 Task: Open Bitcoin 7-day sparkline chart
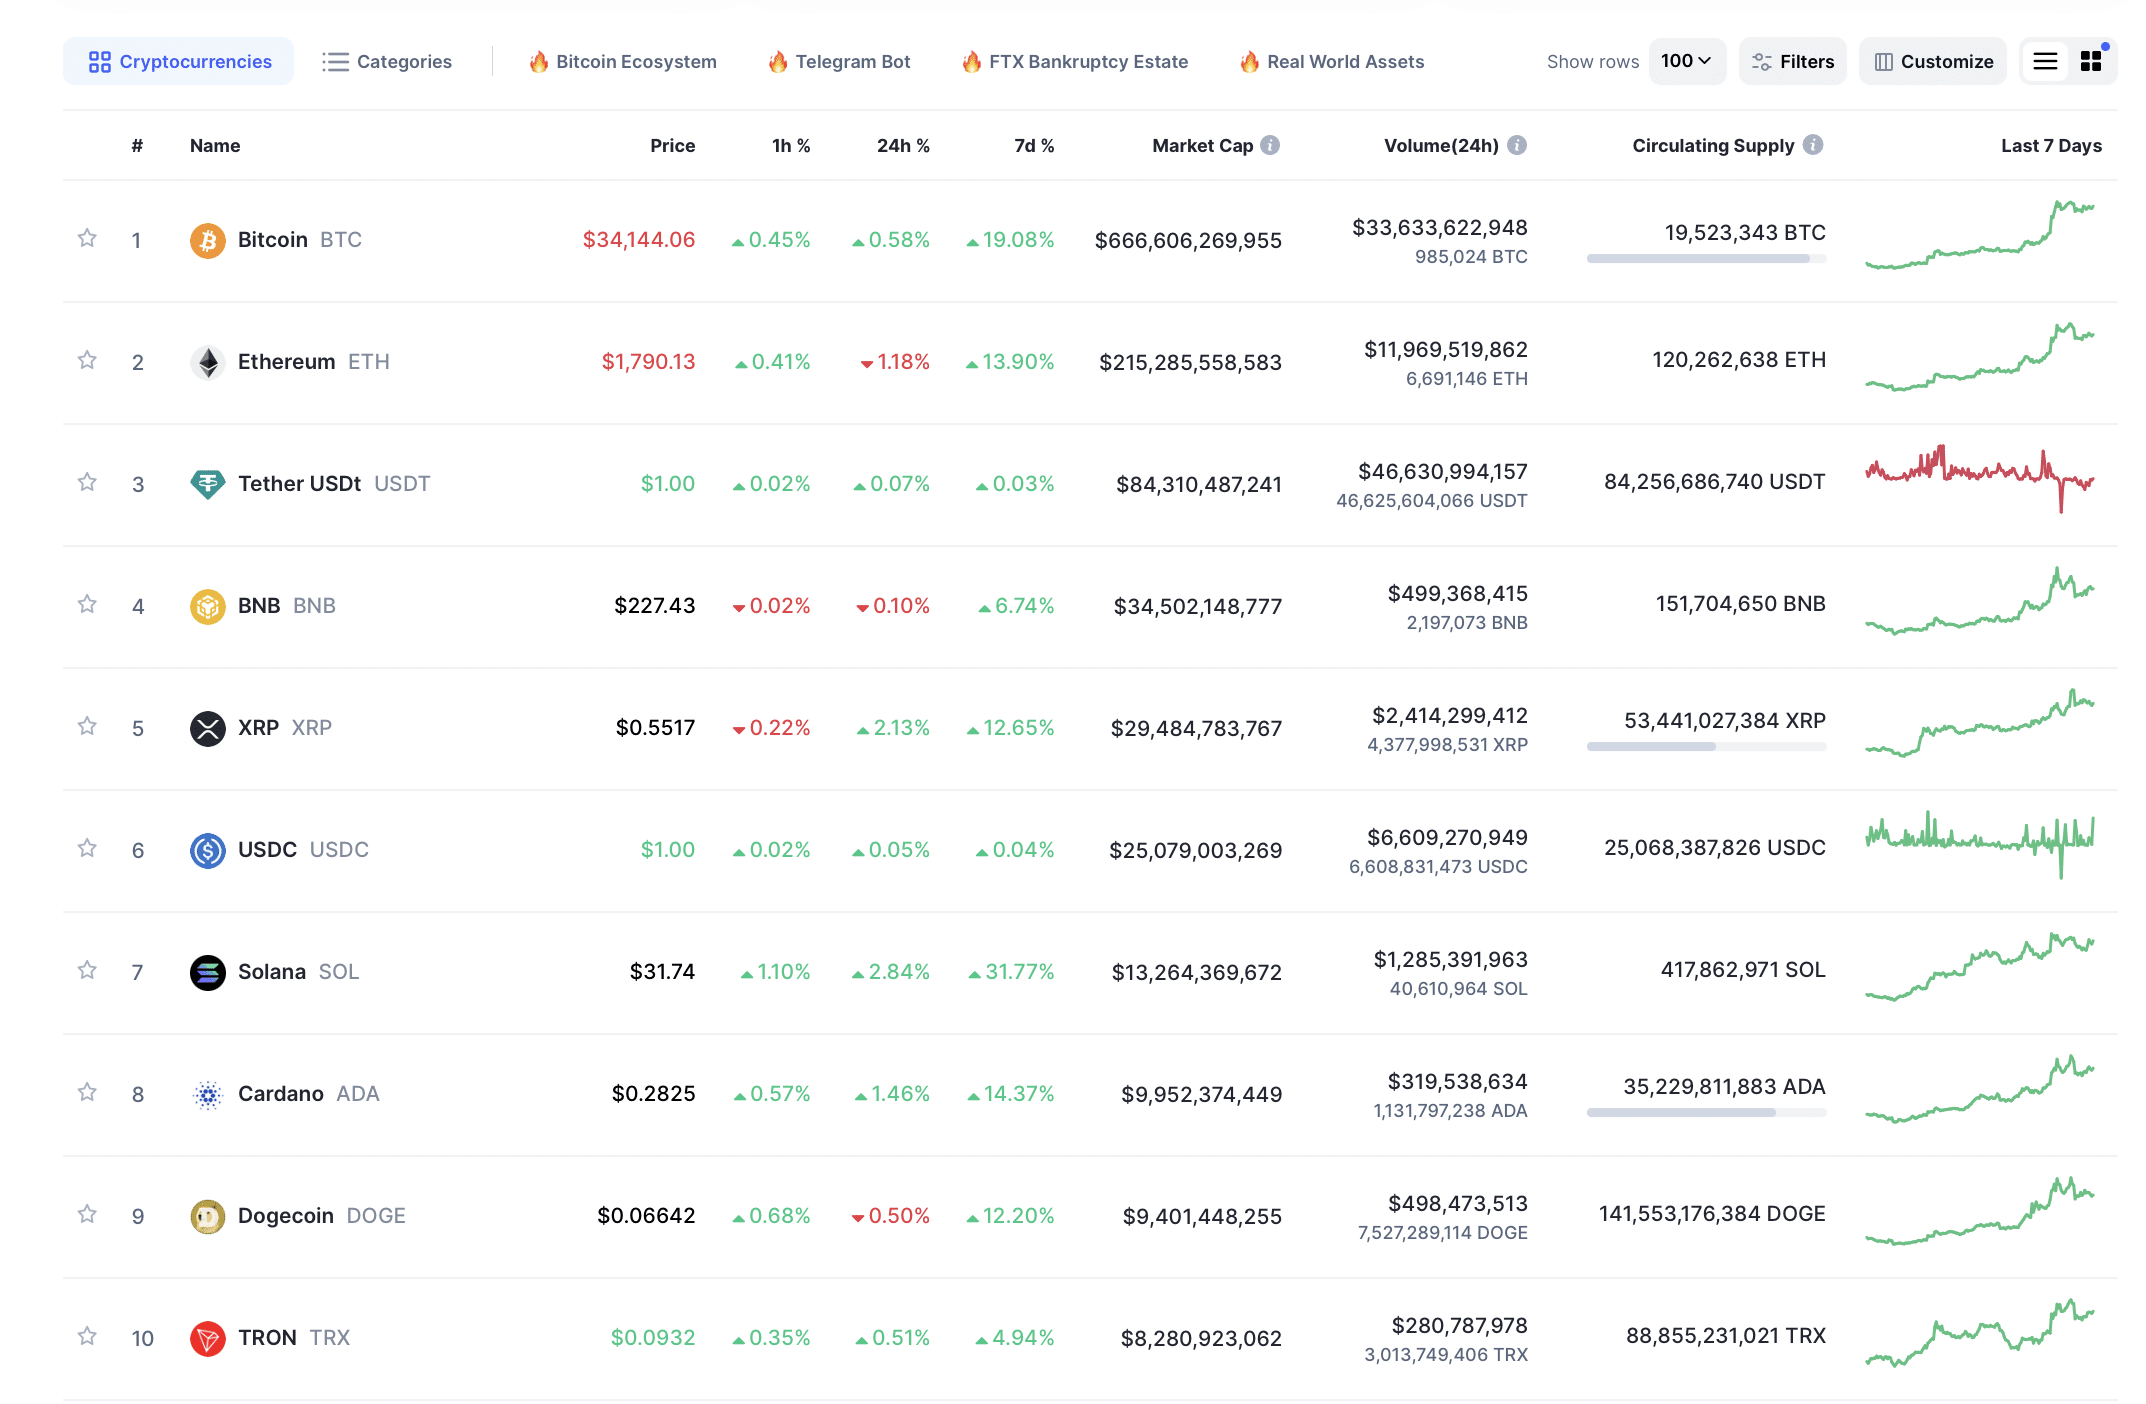point(1980,236)
